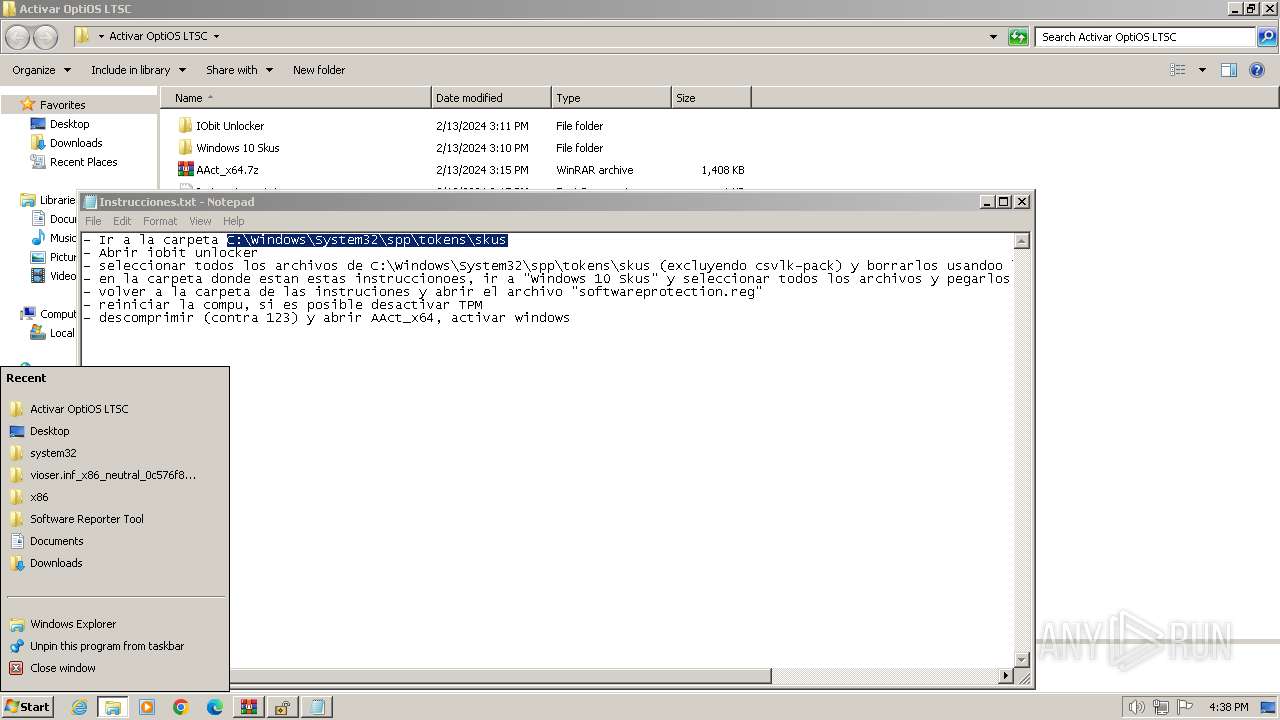Image resolution: width=1280 pixels, height=720 pixels.
Task: Sort by the Name column header
Action: point(295,98)
